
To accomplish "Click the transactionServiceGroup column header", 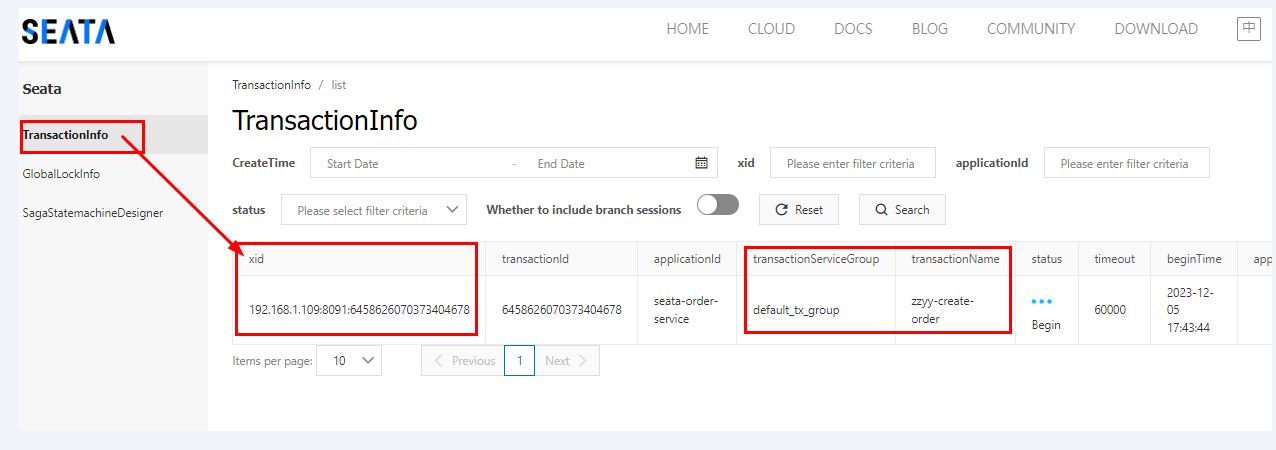I will click(x=816, y=259).
